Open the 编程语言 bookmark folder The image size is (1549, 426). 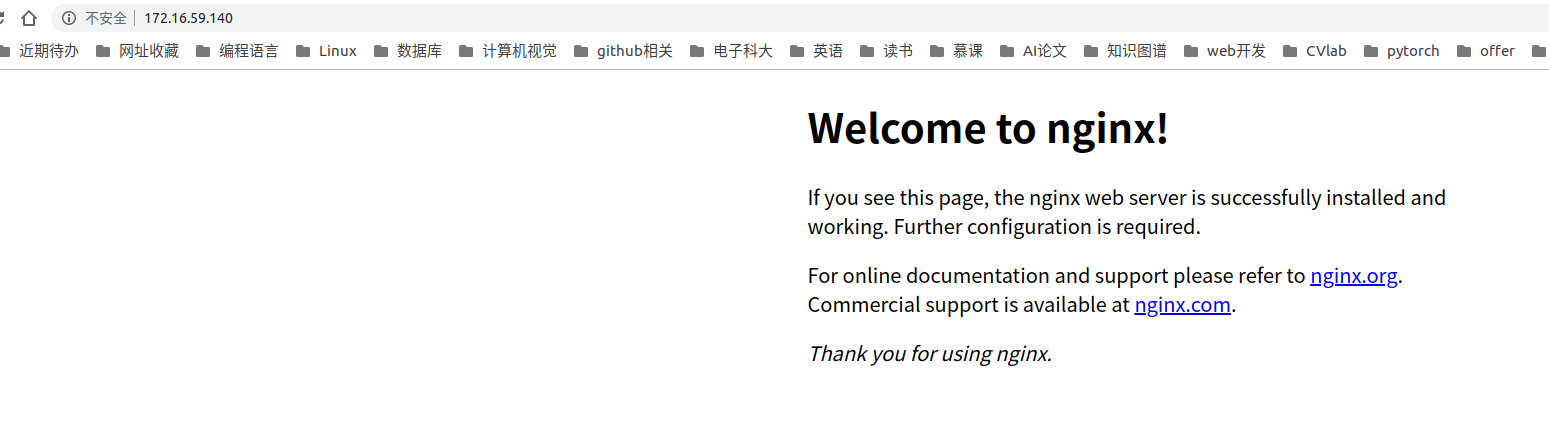[x=237, y=51]
